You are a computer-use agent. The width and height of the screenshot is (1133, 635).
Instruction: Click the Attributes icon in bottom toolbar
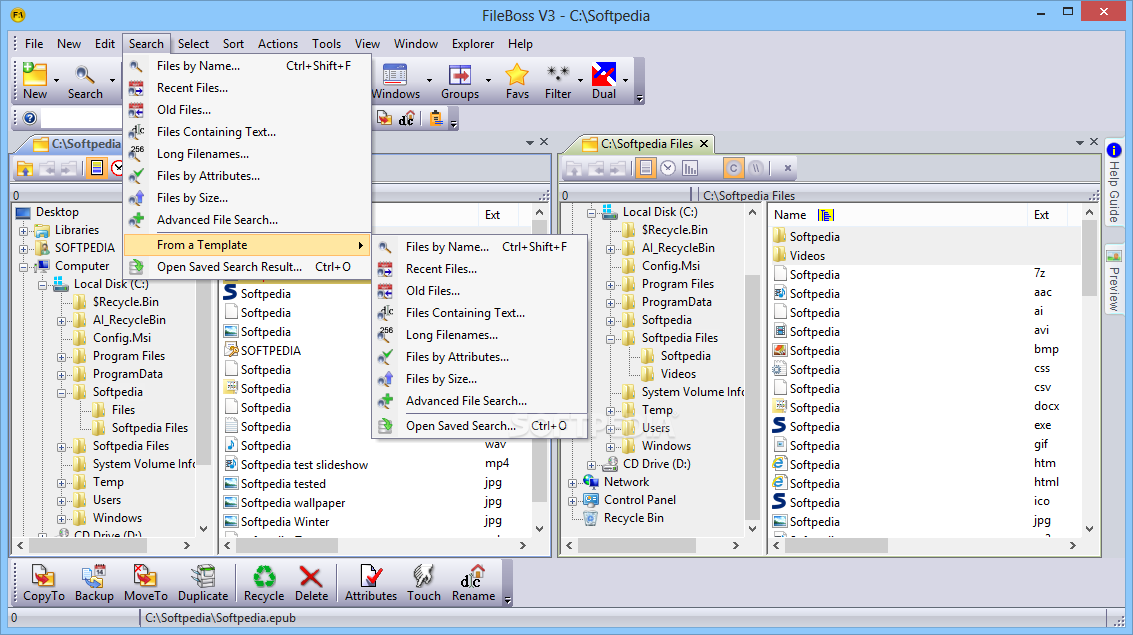click(x=371, y=576)
